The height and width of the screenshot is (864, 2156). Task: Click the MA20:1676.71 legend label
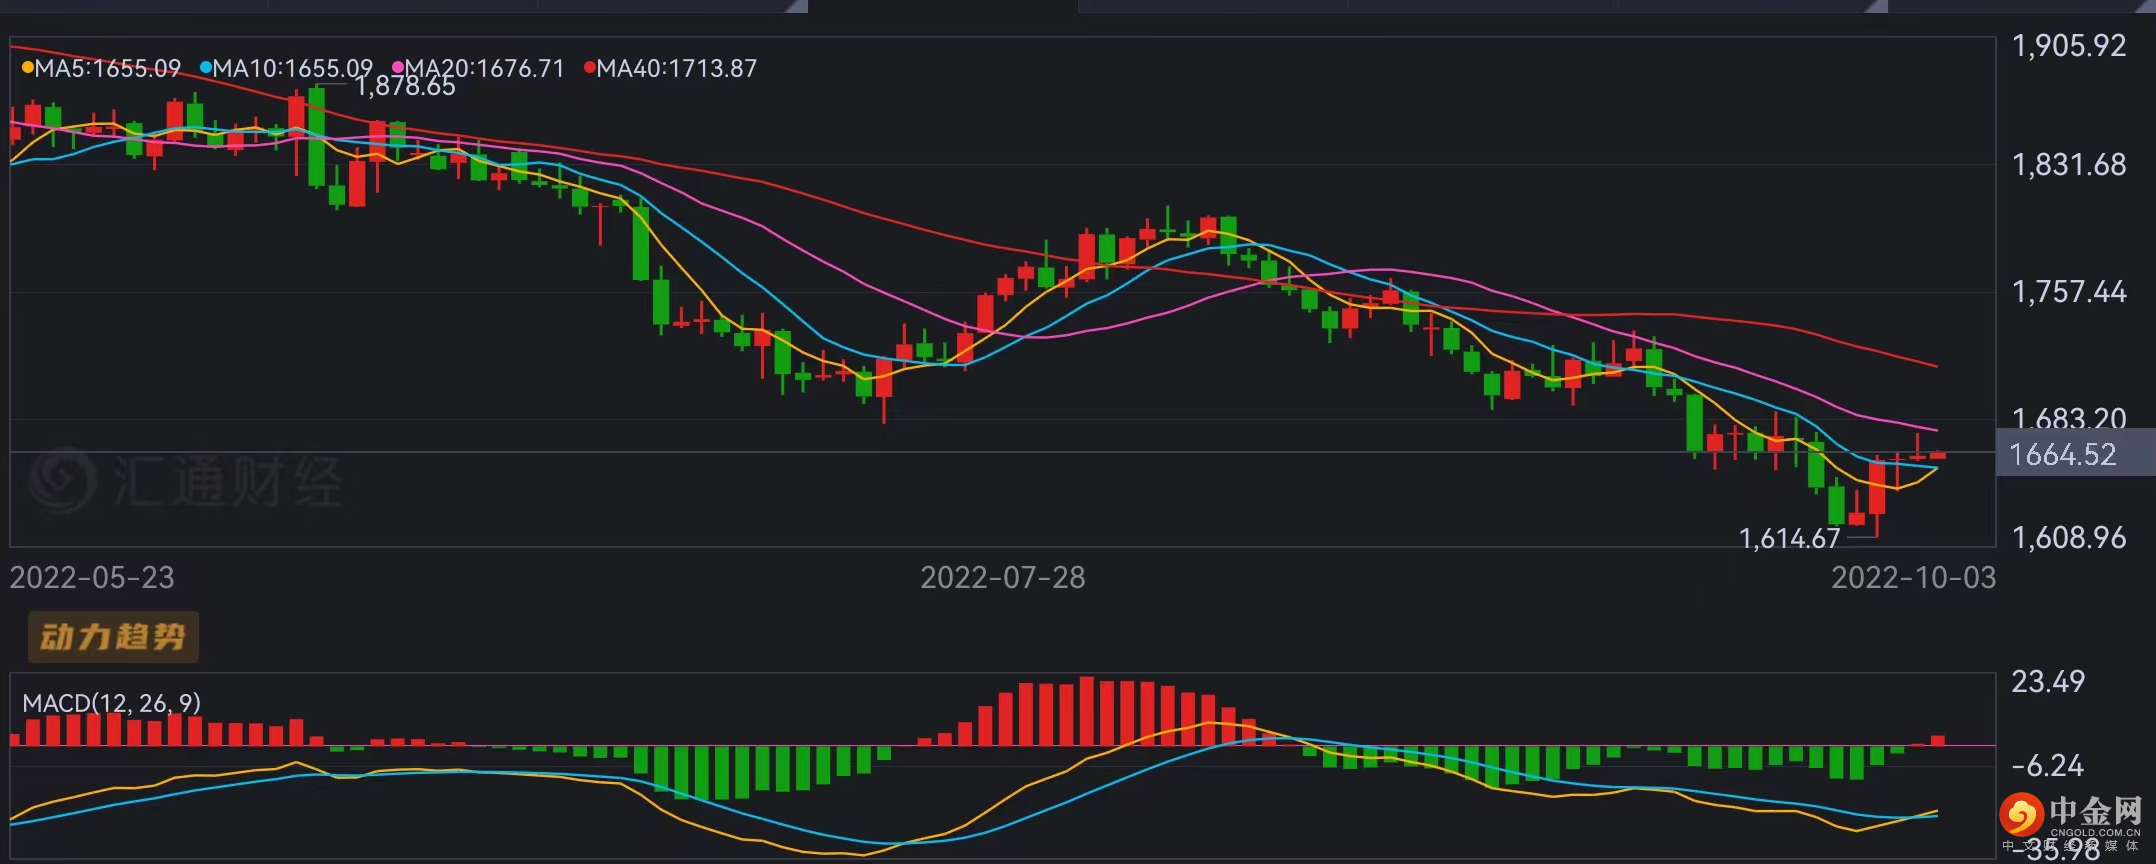point(484,68)
